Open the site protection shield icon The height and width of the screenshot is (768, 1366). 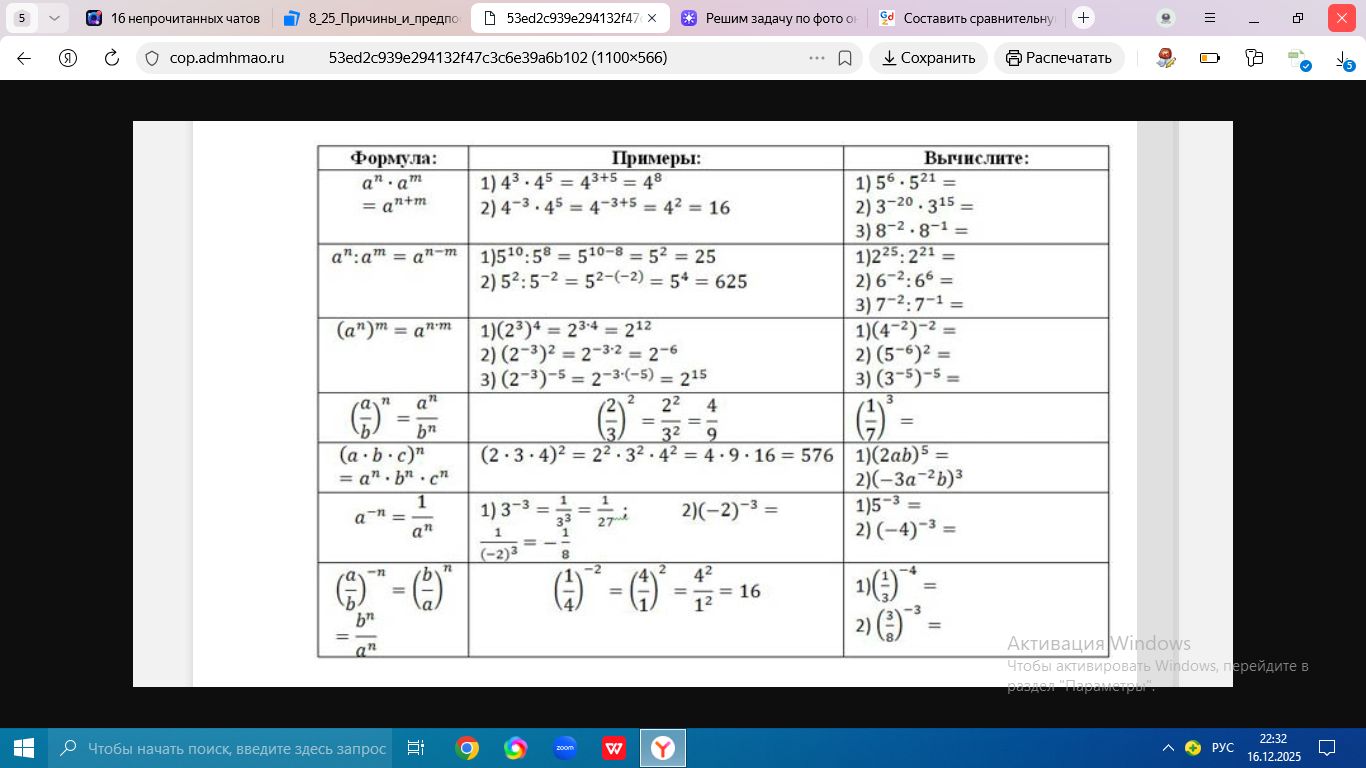(x=152, y=58)
